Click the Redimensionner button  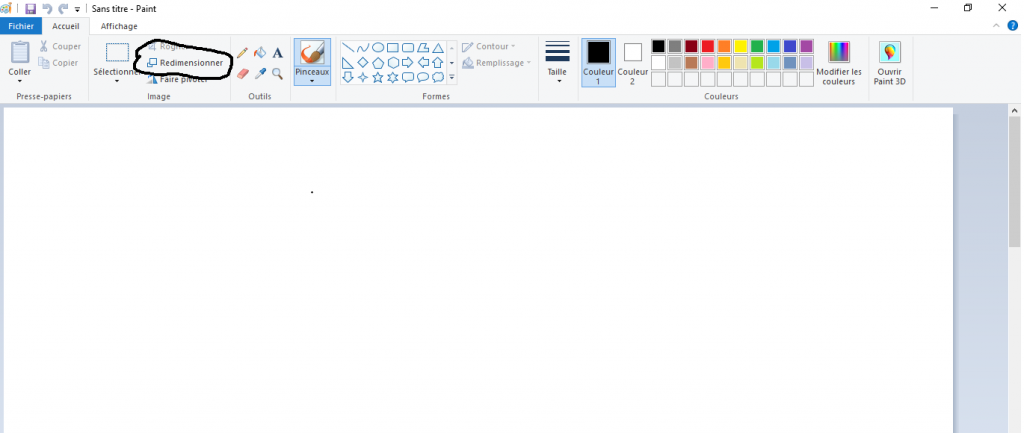(x=185, y=63)
